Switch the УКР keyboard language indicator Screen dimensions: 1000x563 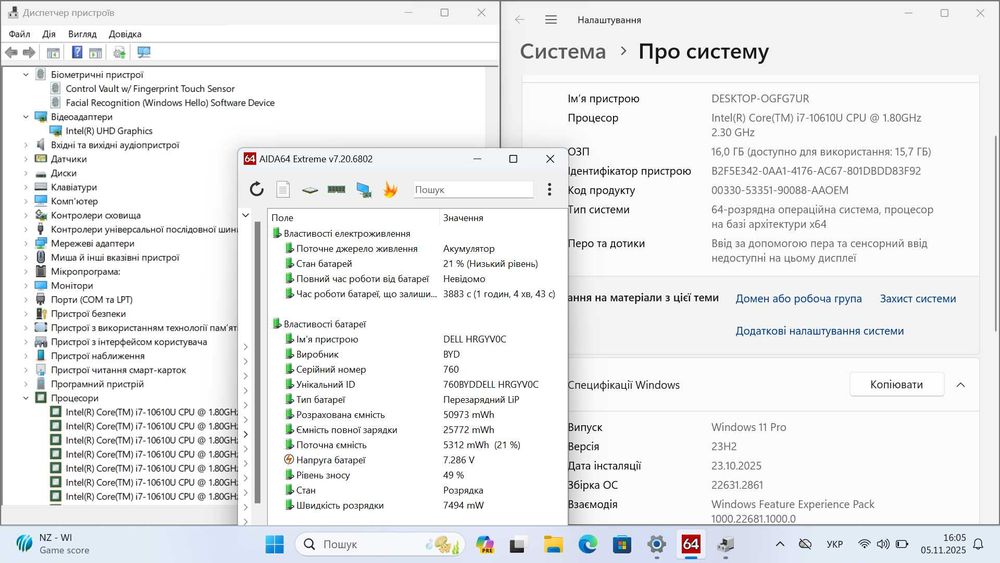click(x=834, y=544)
